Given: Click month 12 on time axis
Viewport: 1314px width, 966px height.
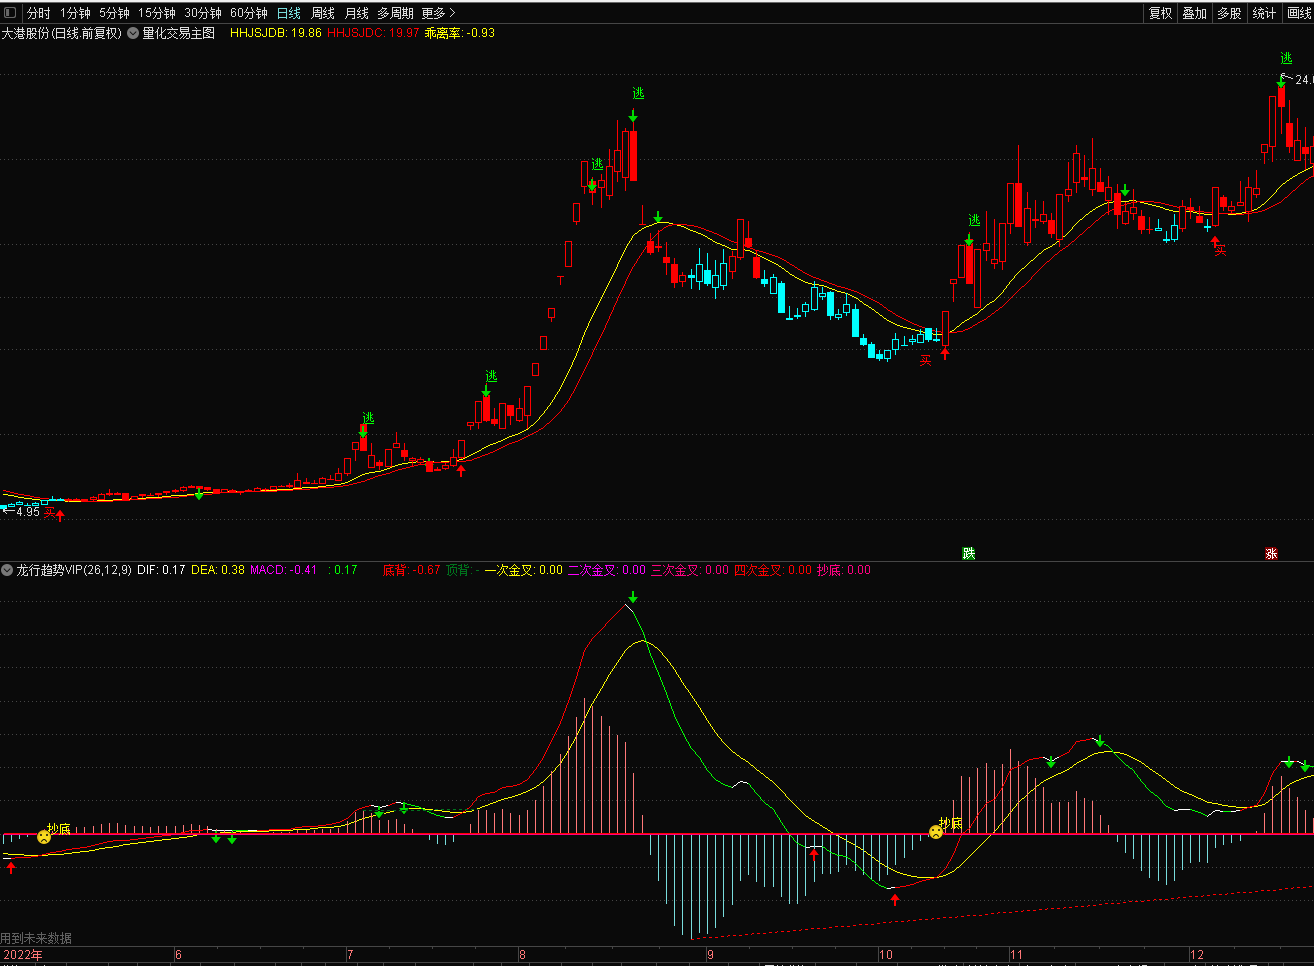Looking at the screenshot, I should [1197, 955].
